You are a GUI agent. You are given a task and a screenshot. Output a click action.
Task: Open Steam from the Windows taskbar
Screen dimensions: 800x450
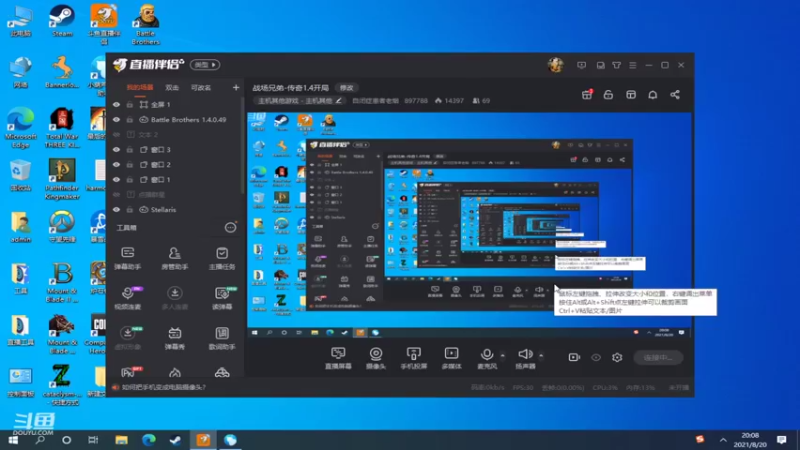point(176,440)
